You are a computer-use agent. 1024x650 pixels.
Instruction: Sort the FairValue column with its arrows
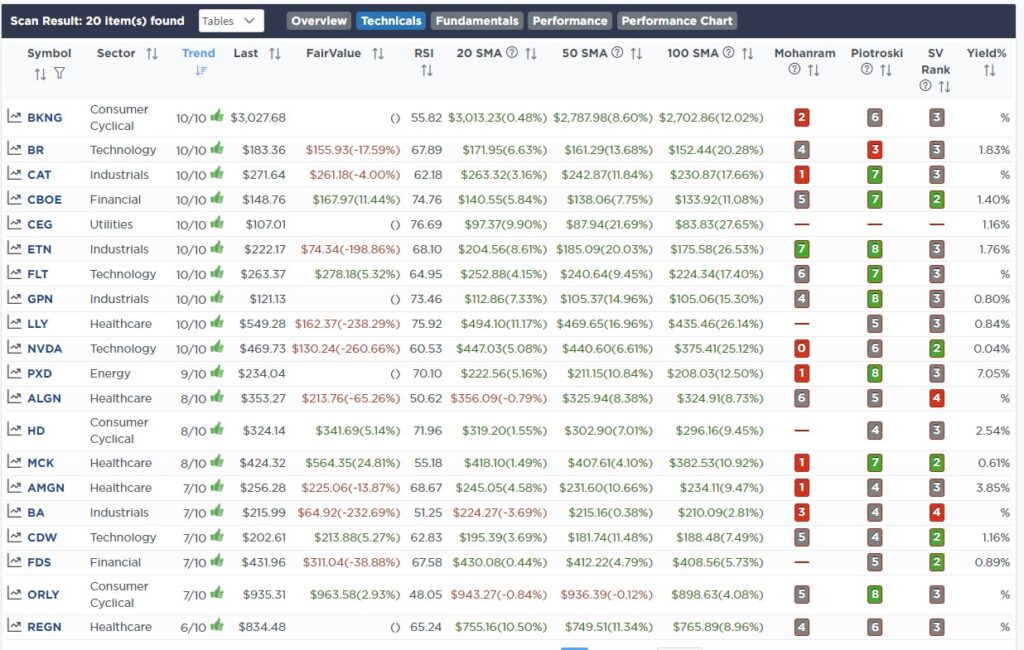point(377,54)
